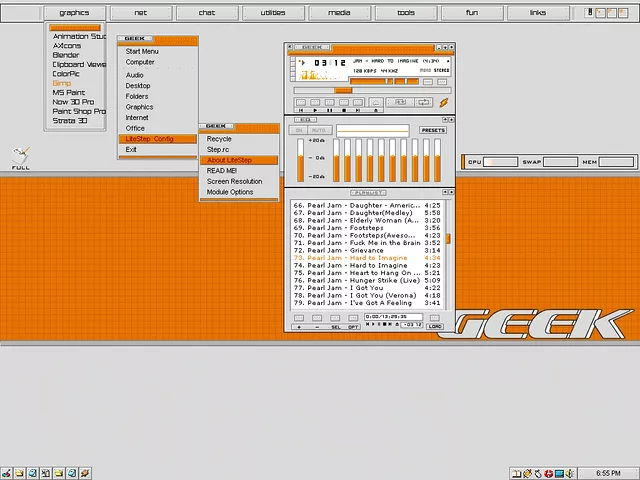Select About LiteStep from the popup menu
This screenshot has width=640, height=480.
pyautogui.click(x=229, y=160)
